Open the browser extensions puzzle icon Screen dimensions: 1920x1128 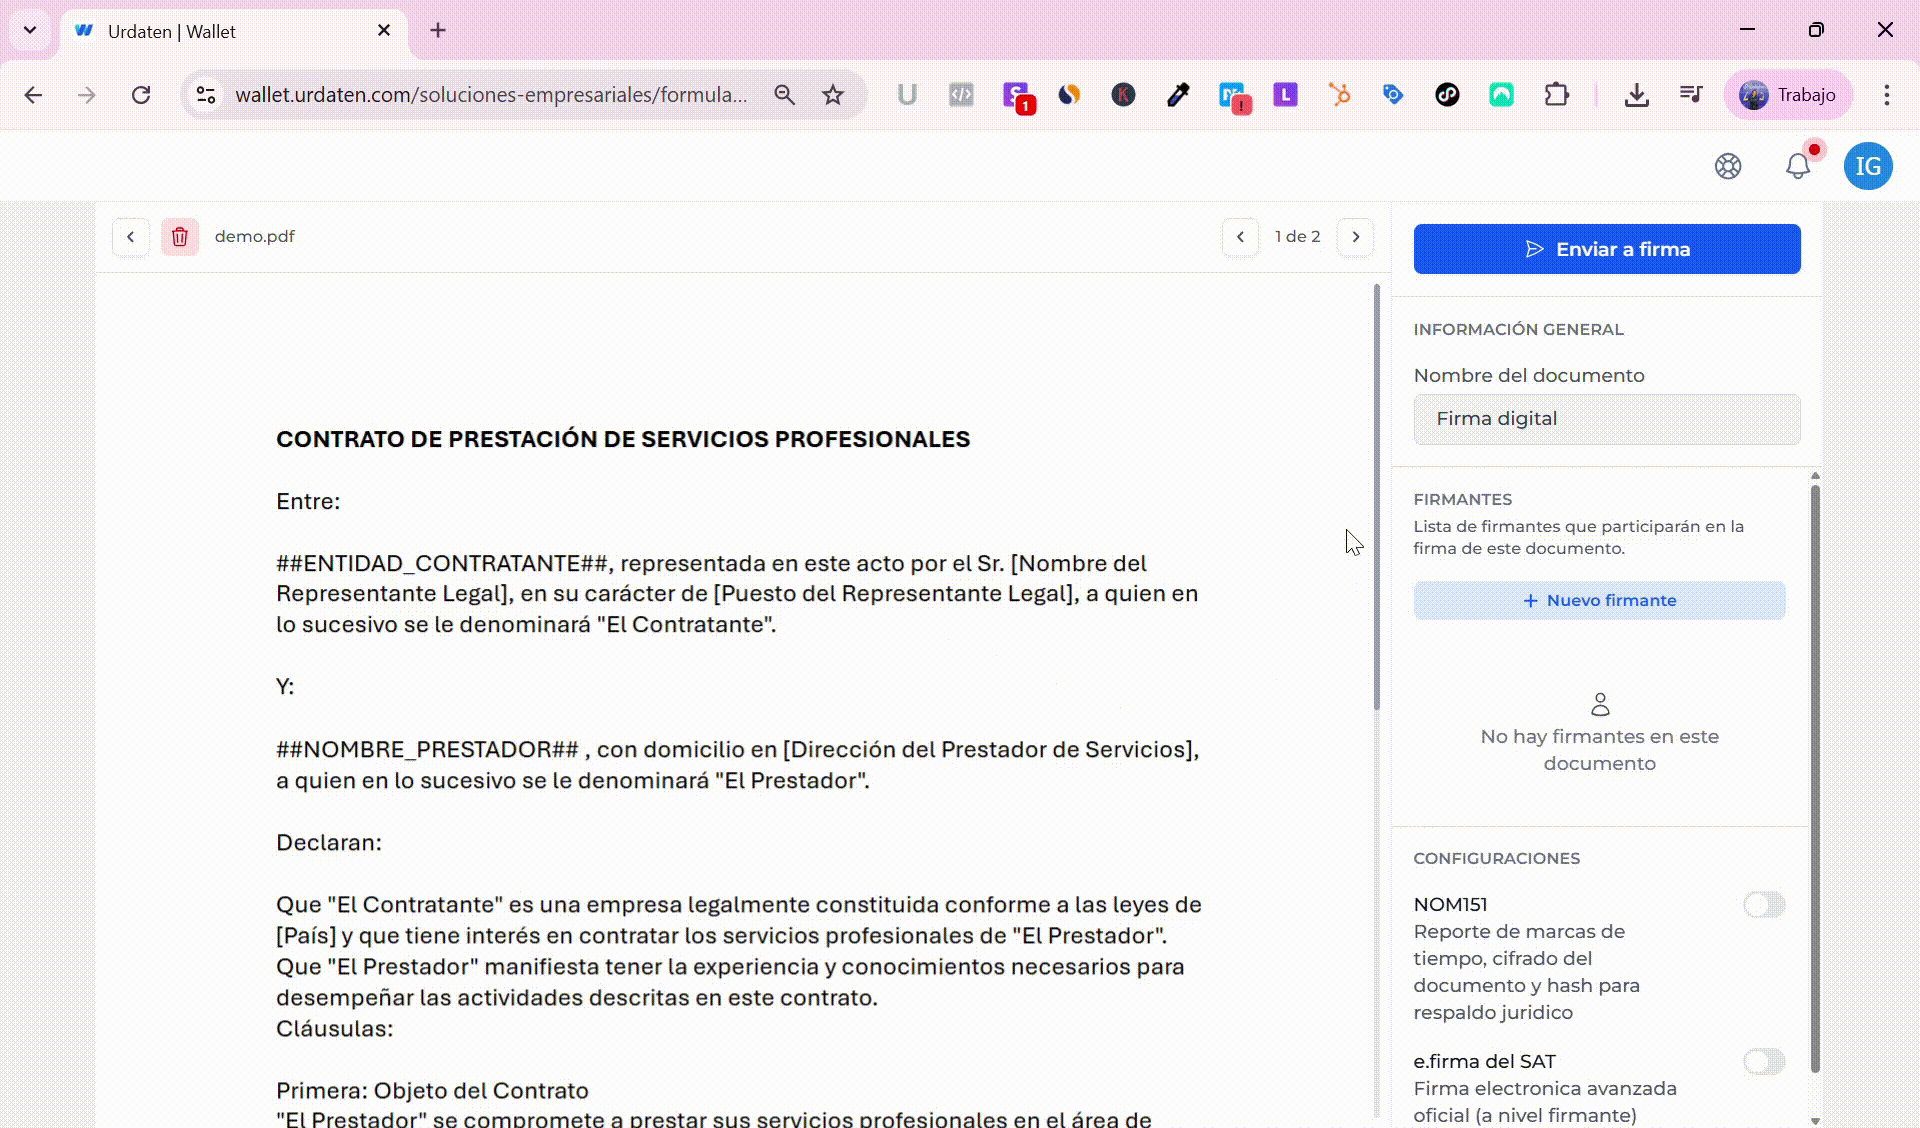tap(1556, 95)
